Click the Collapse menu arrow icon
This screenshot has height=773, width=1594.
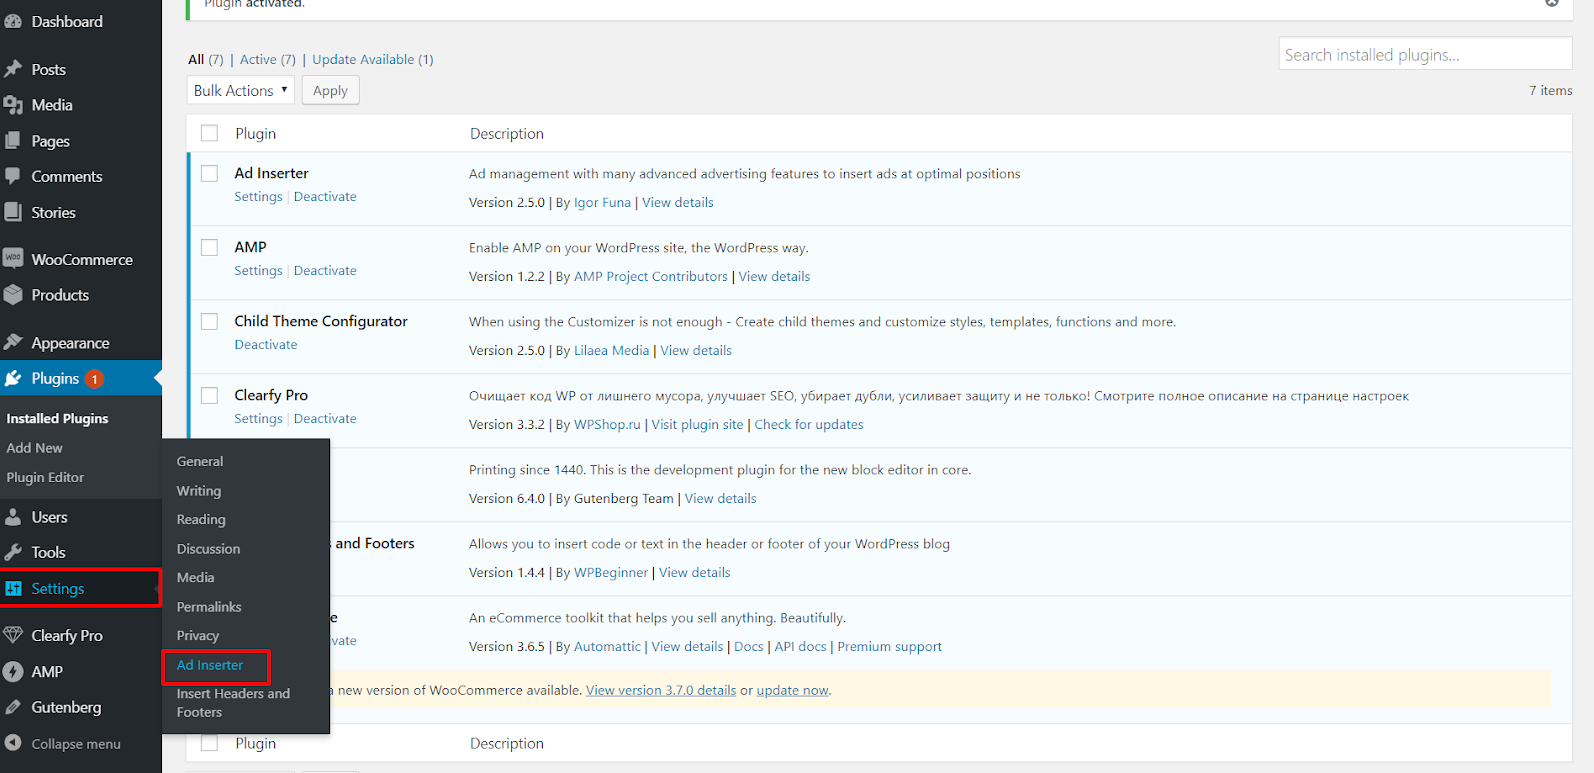pyautogui.click(x=13, y=743)
